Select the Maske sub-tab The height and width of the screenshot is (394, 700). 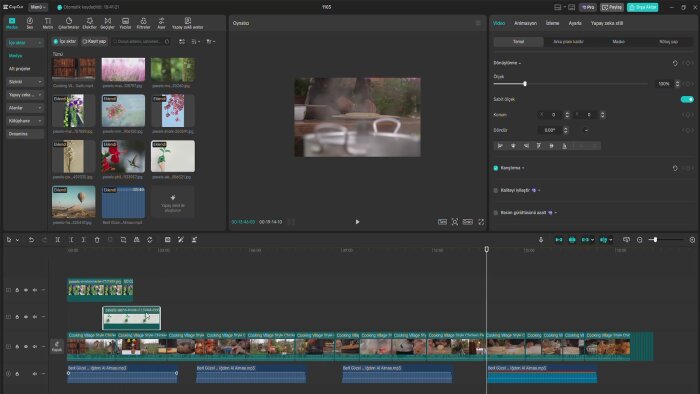point(618,41)
